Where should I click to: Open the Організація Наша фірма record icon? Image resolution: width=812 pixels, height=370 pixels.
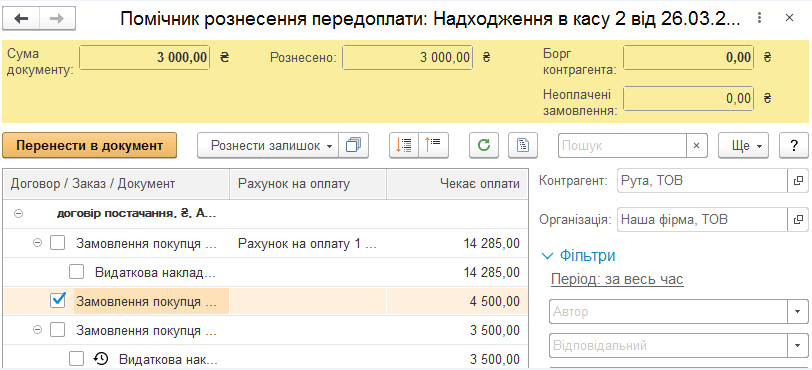tap(798, 219)
